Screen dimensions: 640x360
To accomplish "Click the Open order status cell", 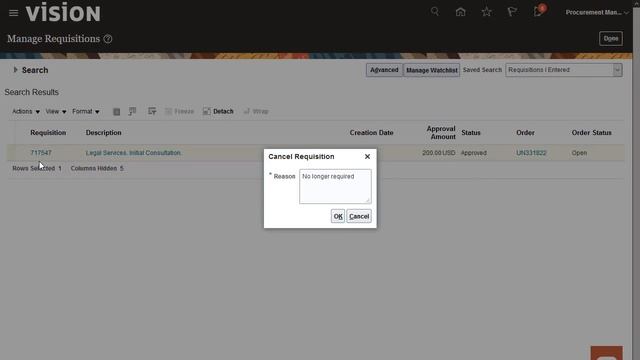I will point(579,153).
